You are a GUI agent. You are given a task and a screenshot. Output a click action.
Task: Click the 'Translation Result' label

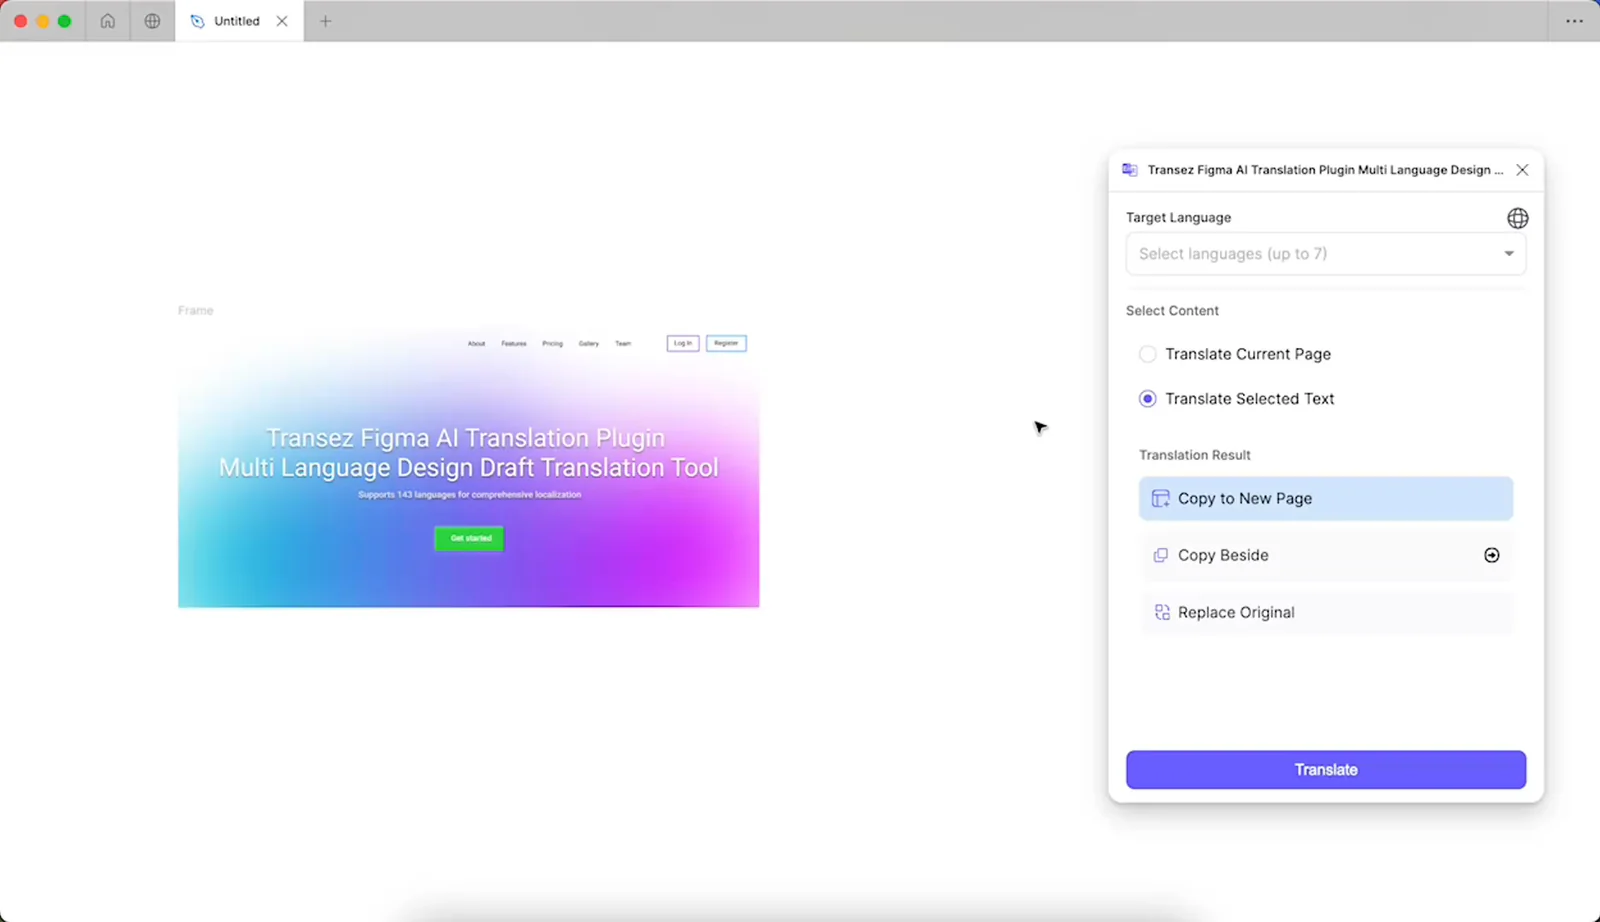click(x=1194, y=455)
